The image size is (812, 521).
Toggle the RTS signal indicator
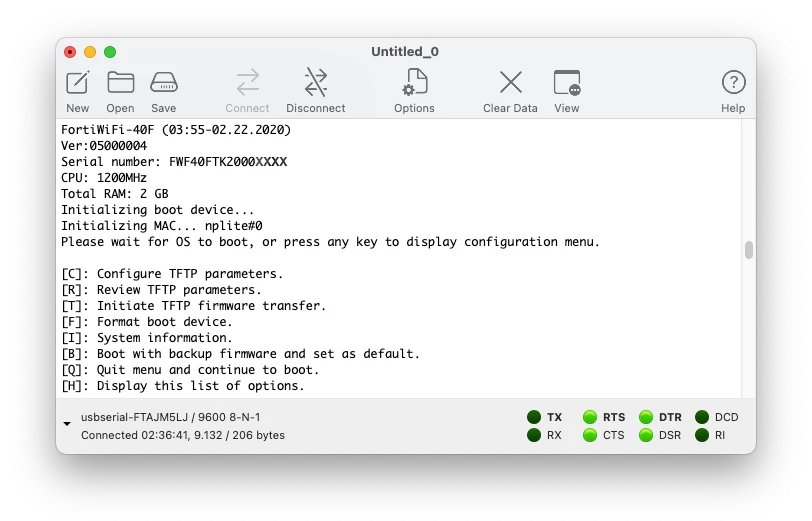(x=590, y=417)
